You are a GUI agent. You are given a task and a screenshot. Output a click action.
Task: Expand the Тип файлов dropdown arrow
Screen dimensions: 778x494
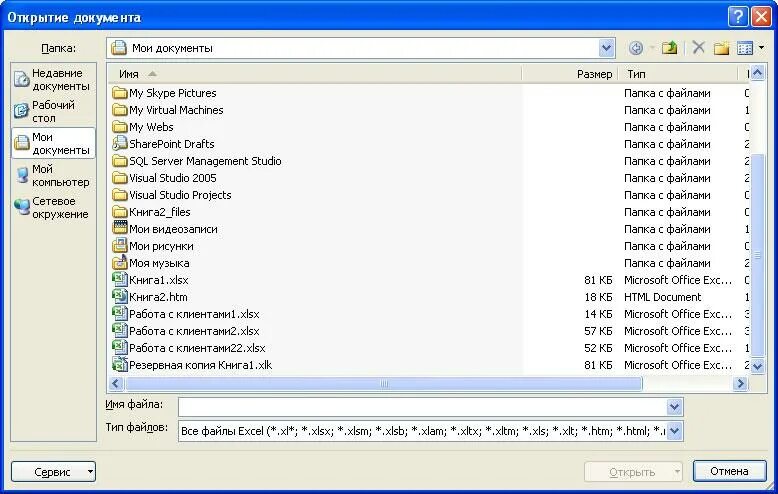pyautogui.click(x=674, y=431)
